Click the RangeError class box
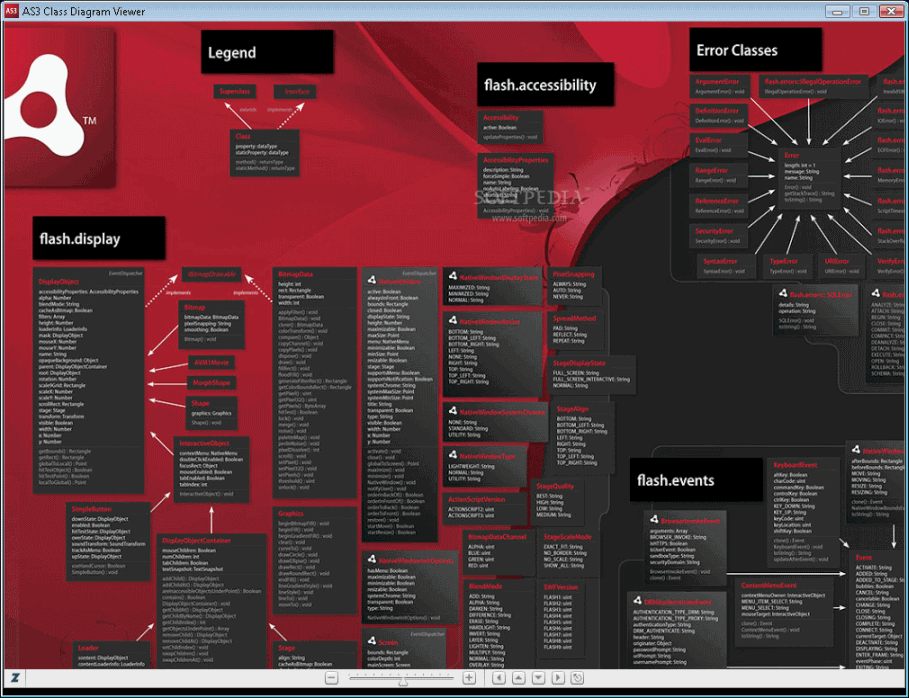The width and height of the screenshot is (909, 698). click(719, 175)
